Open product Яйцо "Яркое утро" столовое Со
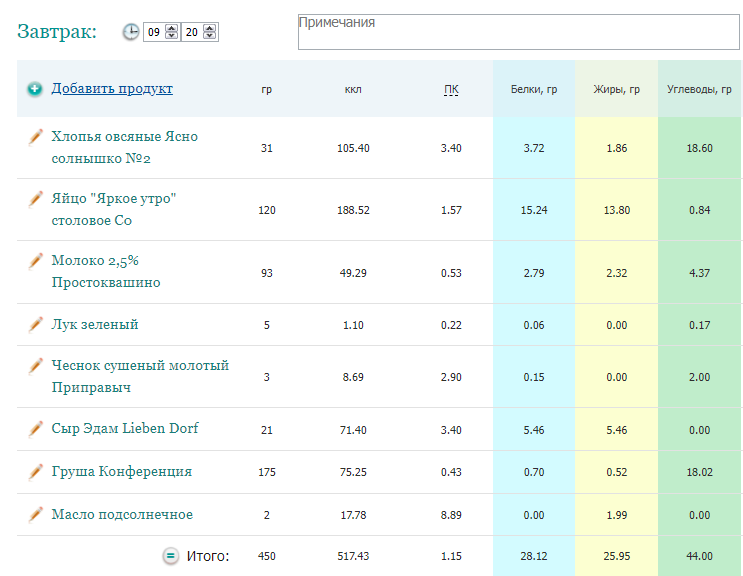 pos(114,209)
